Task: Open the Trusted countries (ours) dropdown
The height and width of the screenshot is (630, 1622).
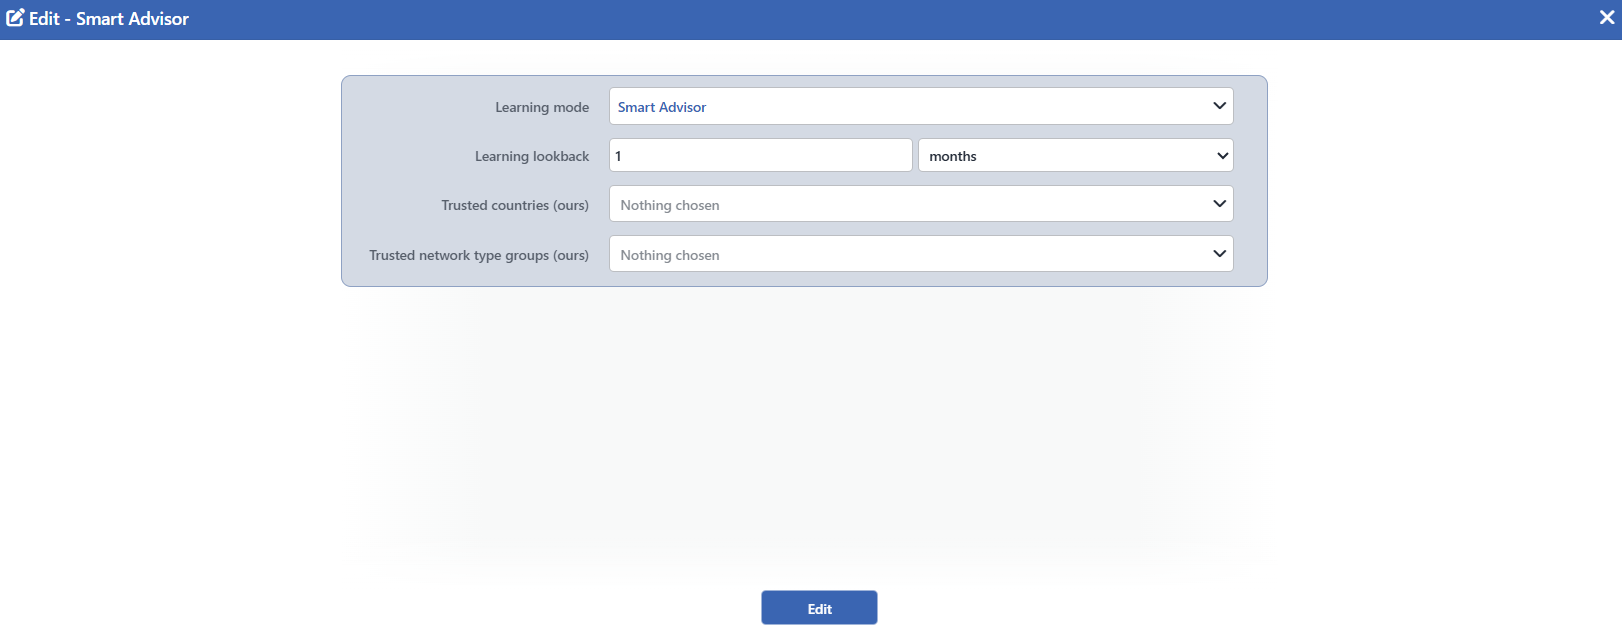Action: pos(921,204)
